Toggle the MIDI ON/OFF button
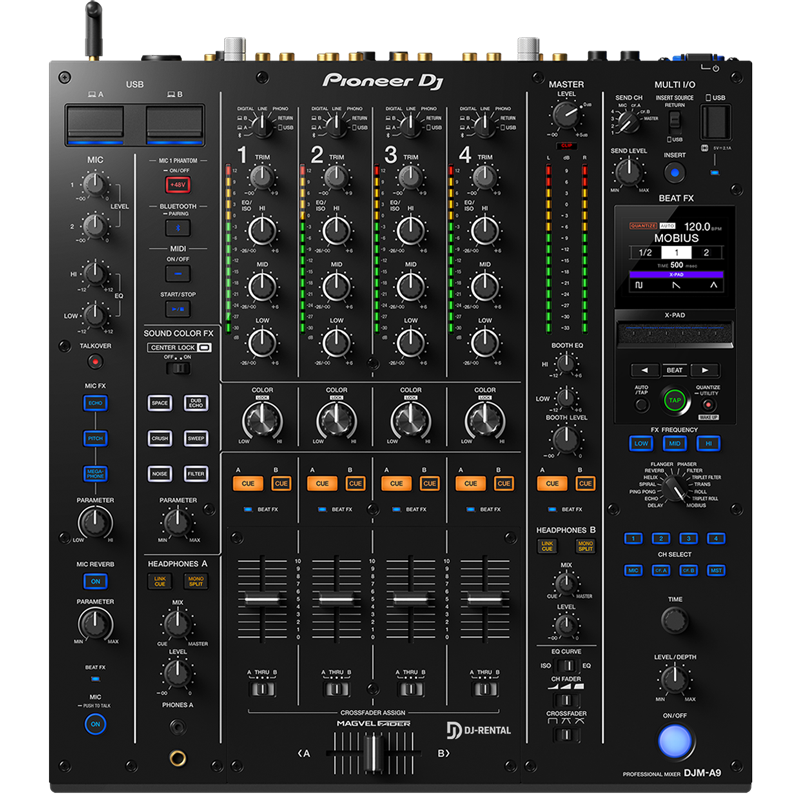This screenshot has width=800, height=800. coord(178,273)
